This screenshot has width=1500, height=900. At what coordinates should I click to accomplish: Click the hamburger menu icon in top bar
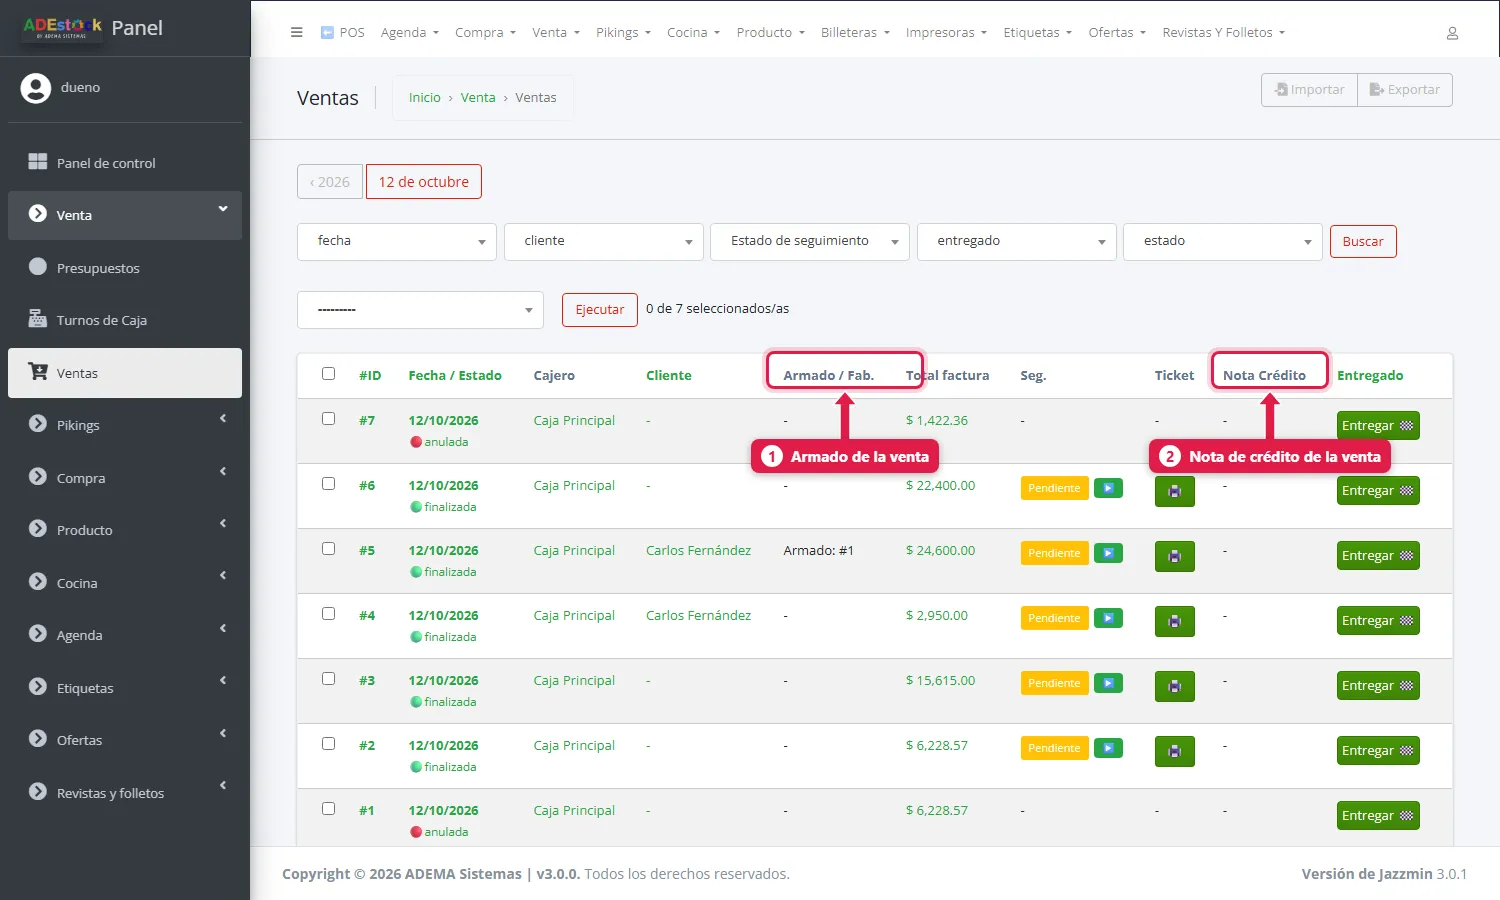point(296,32)
